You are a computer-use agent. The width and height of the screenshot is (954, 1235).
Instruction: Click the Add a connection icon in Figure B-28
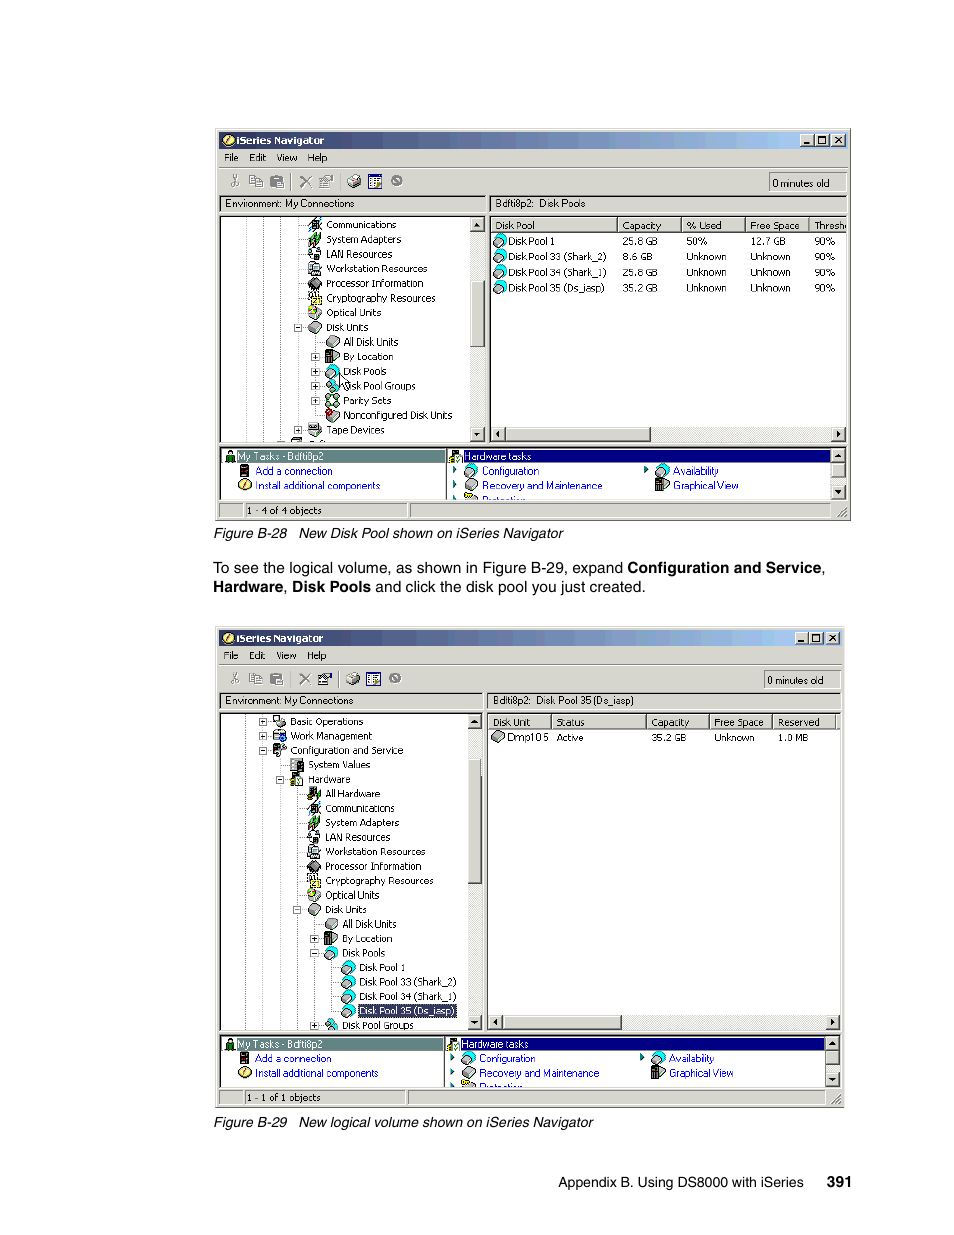point(244,471)
